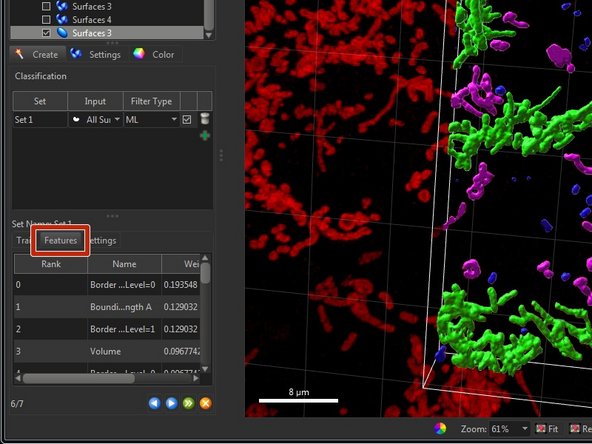Select the Border ...Level=1 feature row
Viewport: 592px width, 444px height.
(107, 329)
